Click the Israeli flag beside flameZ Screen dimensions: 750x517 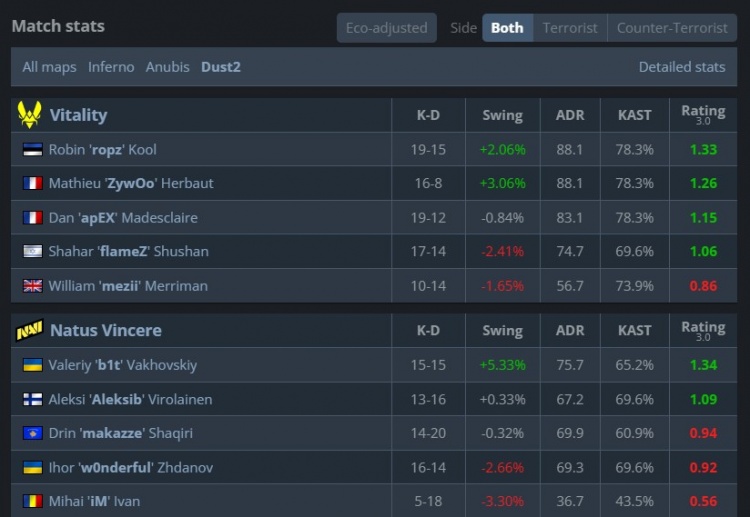(x=32, y=252)
